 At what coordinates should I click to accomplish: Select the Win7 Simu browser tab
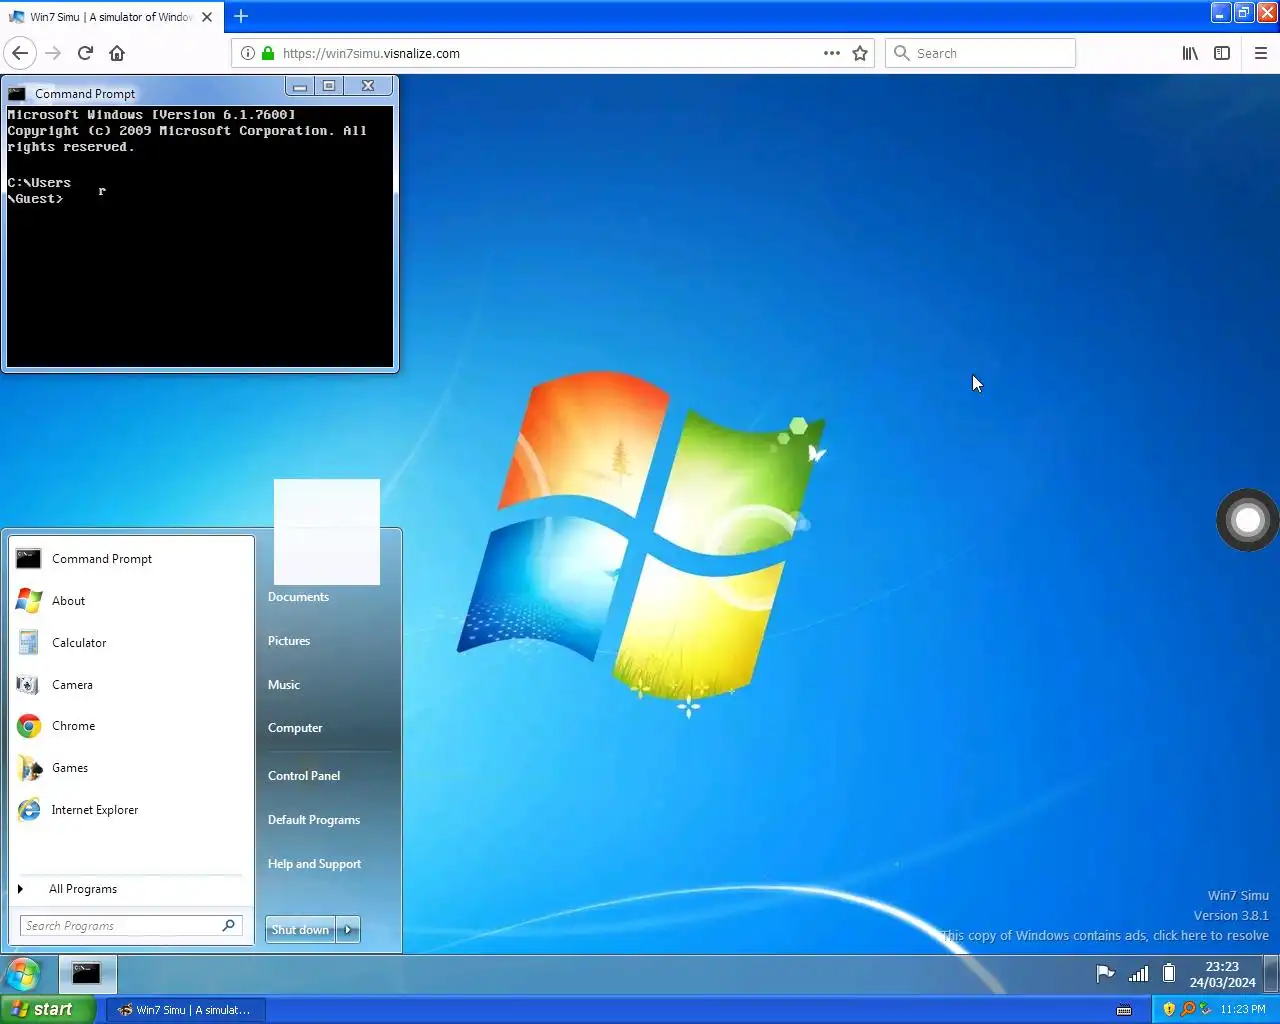click(x=110, y=17)
